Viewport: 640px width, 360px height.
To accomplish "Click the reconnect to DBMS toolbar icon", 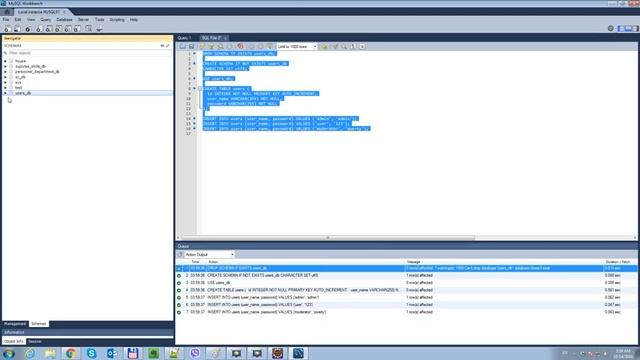I will pyautogui.click(x=99, y=29).
